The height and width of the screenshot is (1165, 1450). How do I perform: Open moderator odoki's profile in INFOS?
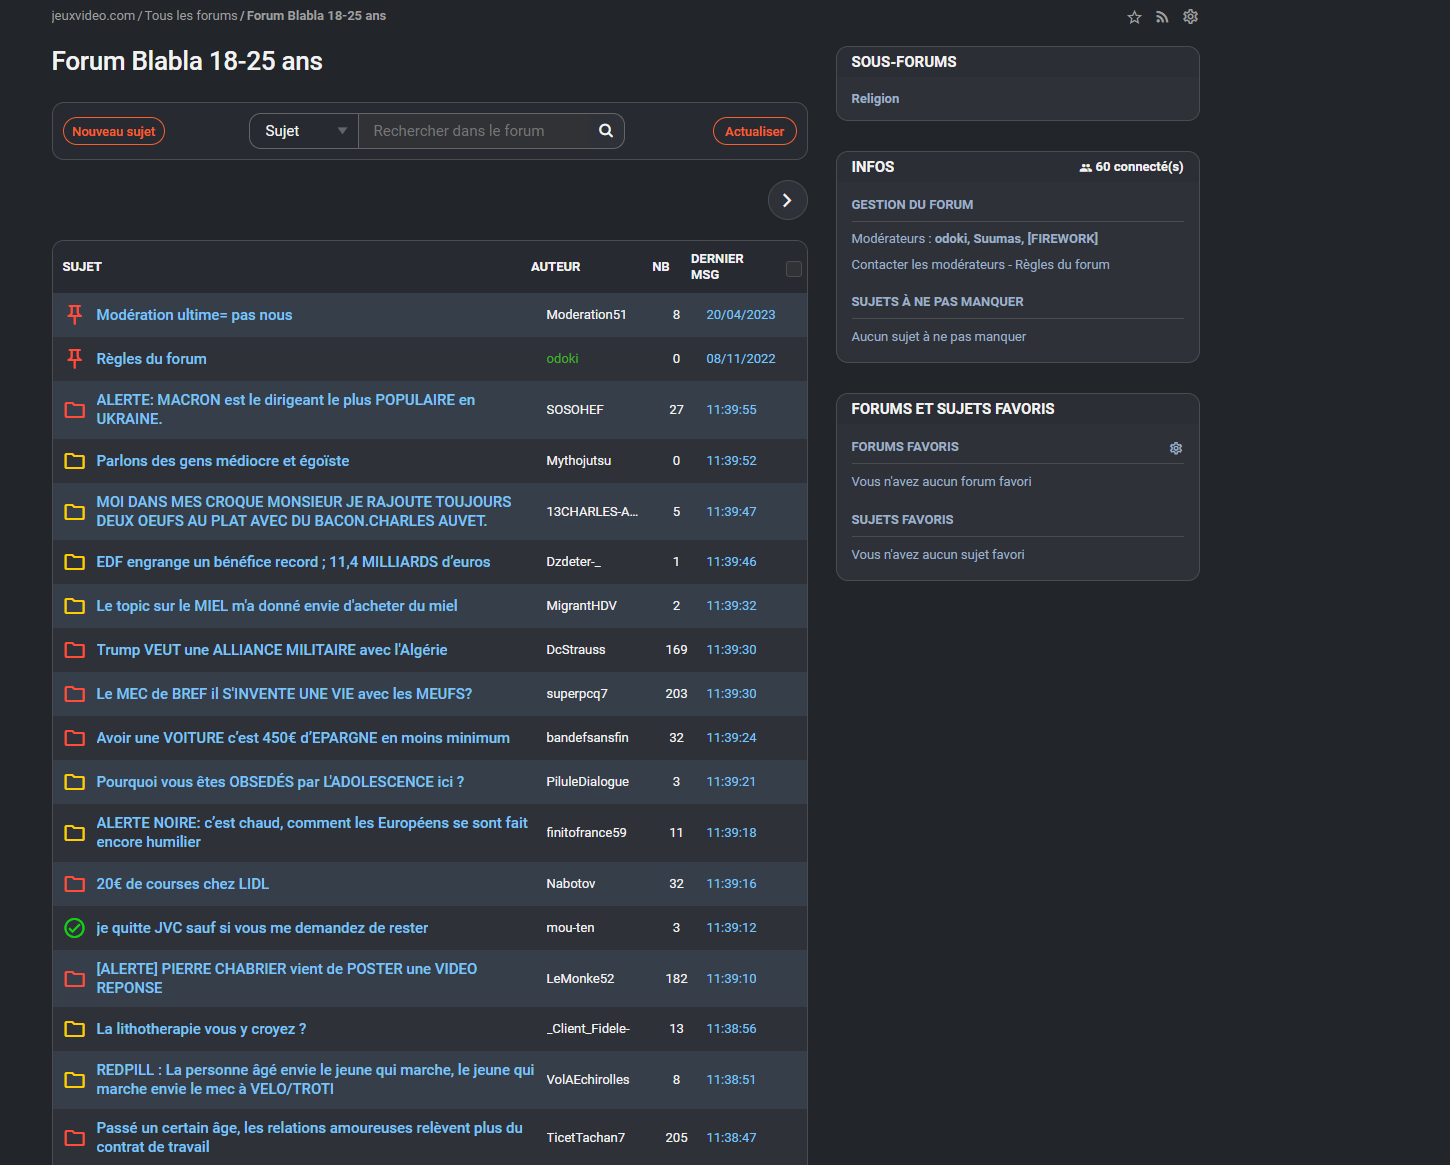tap(951, 239)
